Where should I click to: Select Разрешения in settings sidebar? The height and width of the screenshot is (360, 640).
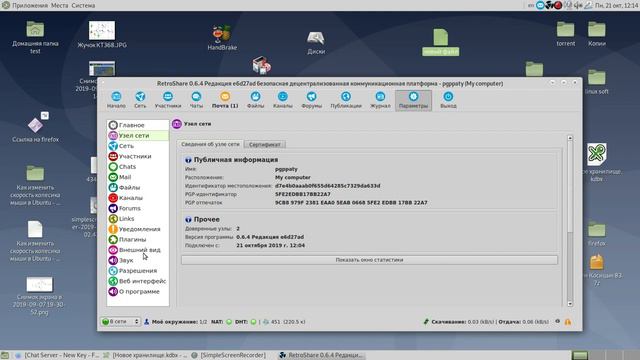pos(138,271)
